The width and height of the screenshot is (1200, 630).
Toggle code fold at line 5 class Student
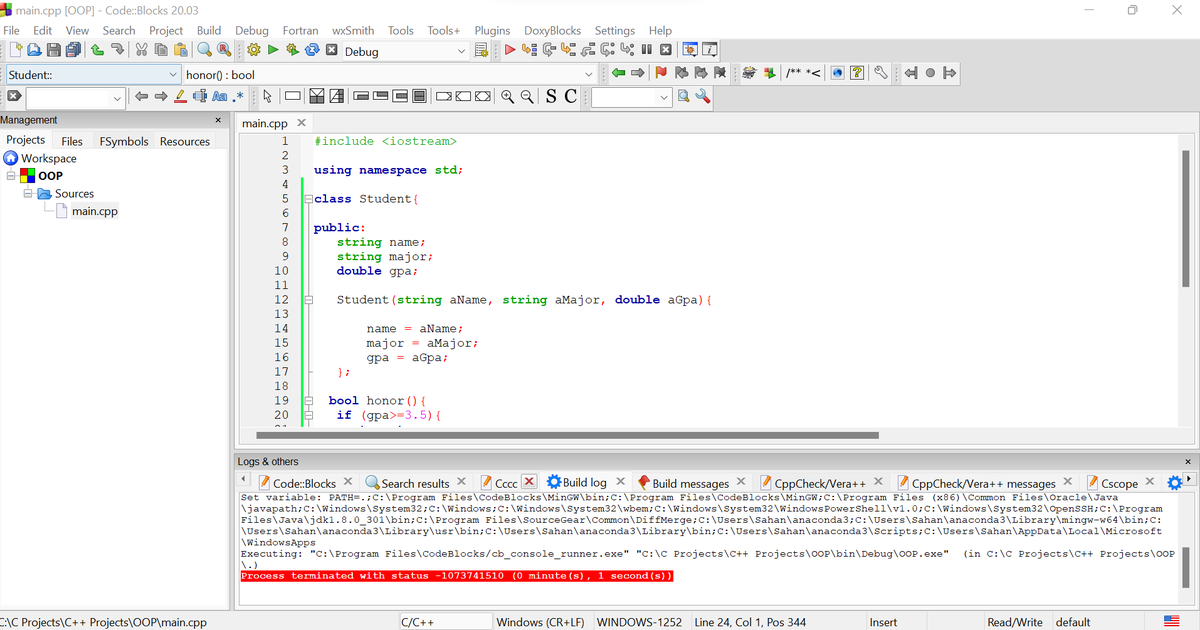[309, 199]
